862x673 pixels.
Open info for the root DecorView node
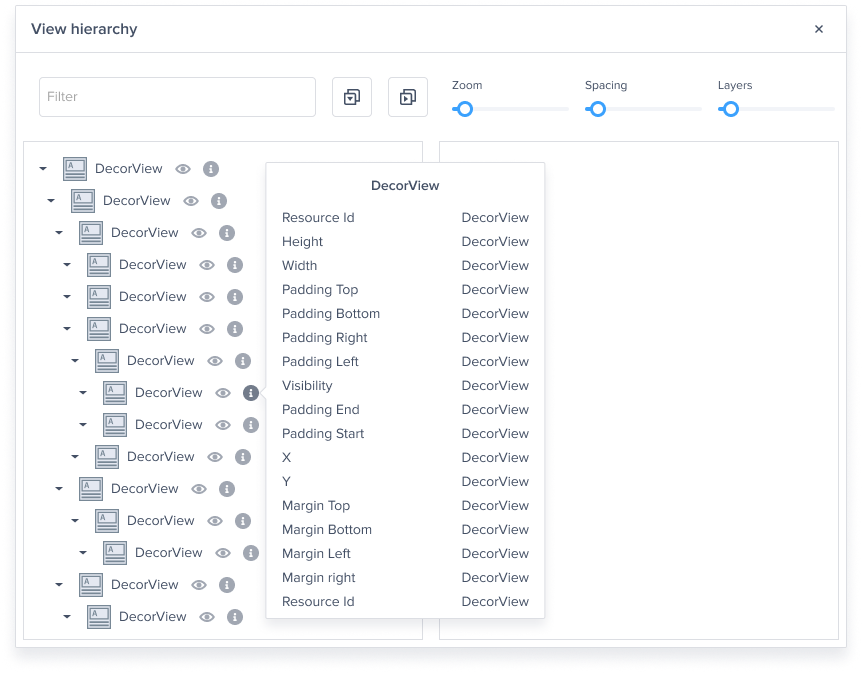pyautogui.click(x=211, y=169)
